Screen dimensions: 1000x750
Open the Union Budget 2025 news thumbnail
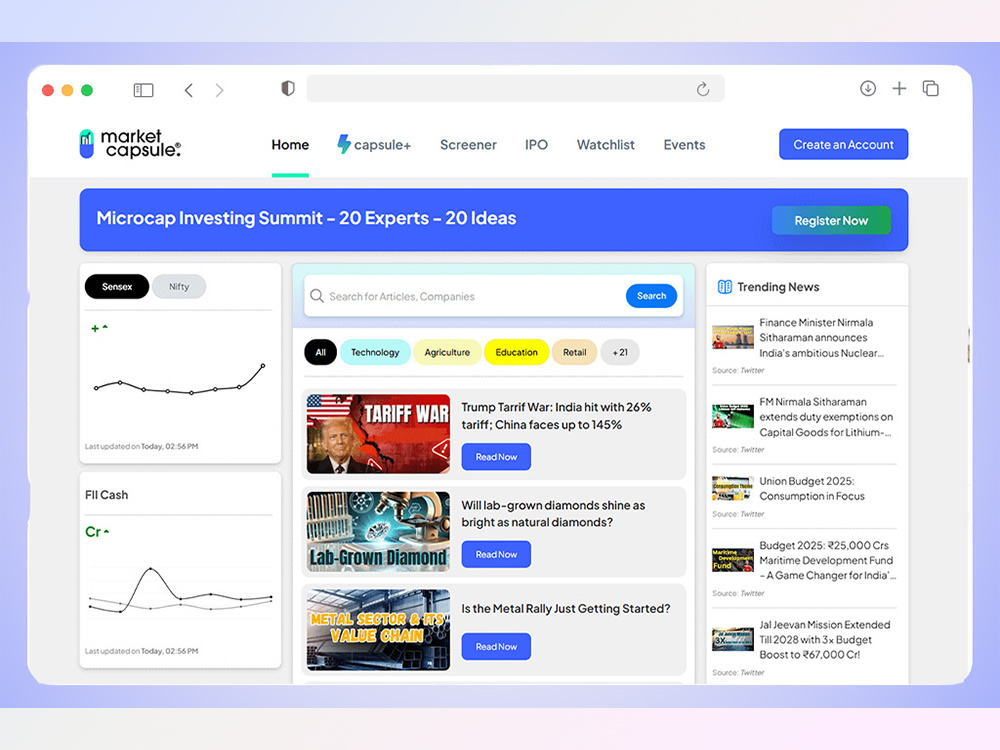click(733, 489)
